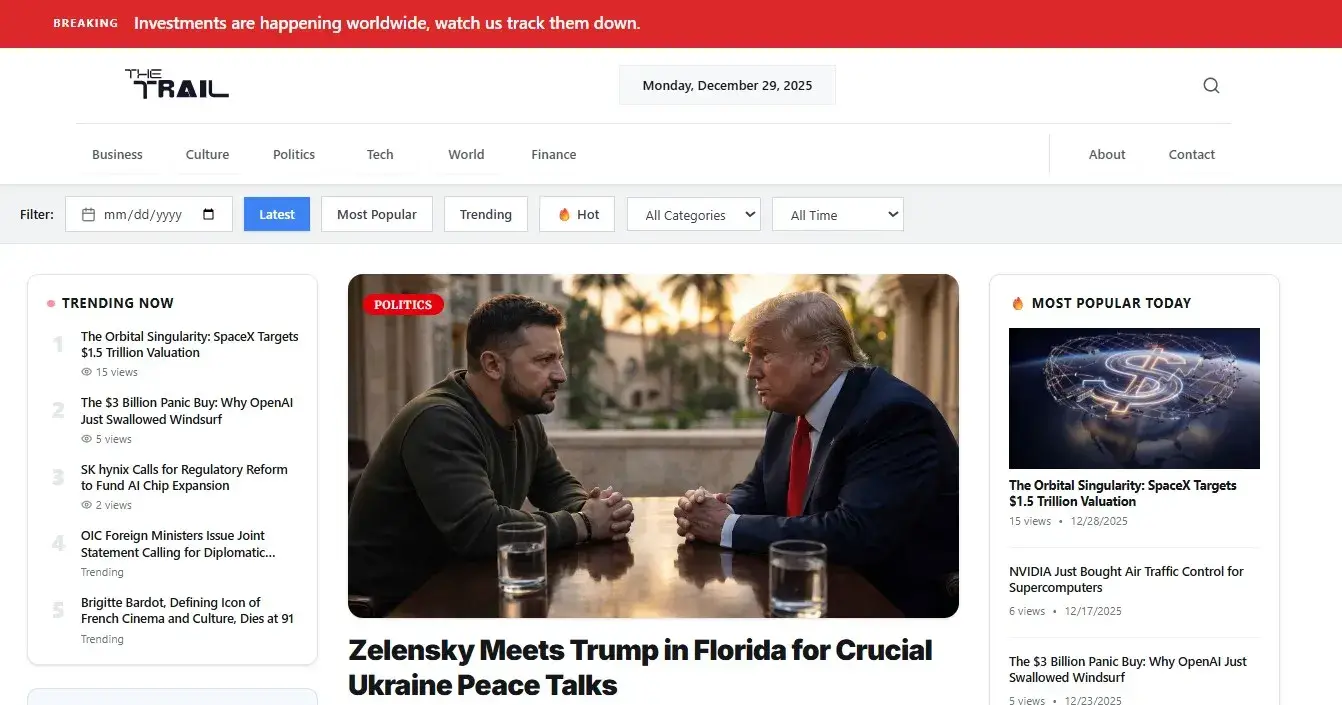
Task: Click the red dot beside Trending Now
Action: (x=51, y=303)
